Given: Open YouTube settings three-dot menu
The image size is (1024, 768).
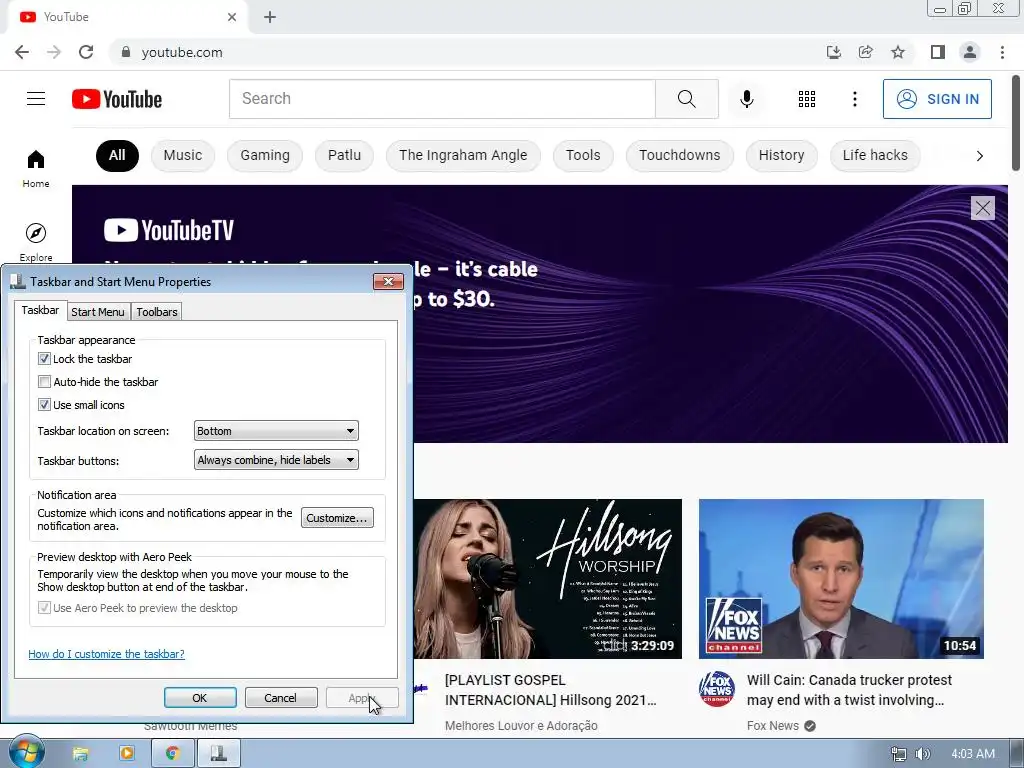Looking at the screenshot, I should tap(854, 99).
